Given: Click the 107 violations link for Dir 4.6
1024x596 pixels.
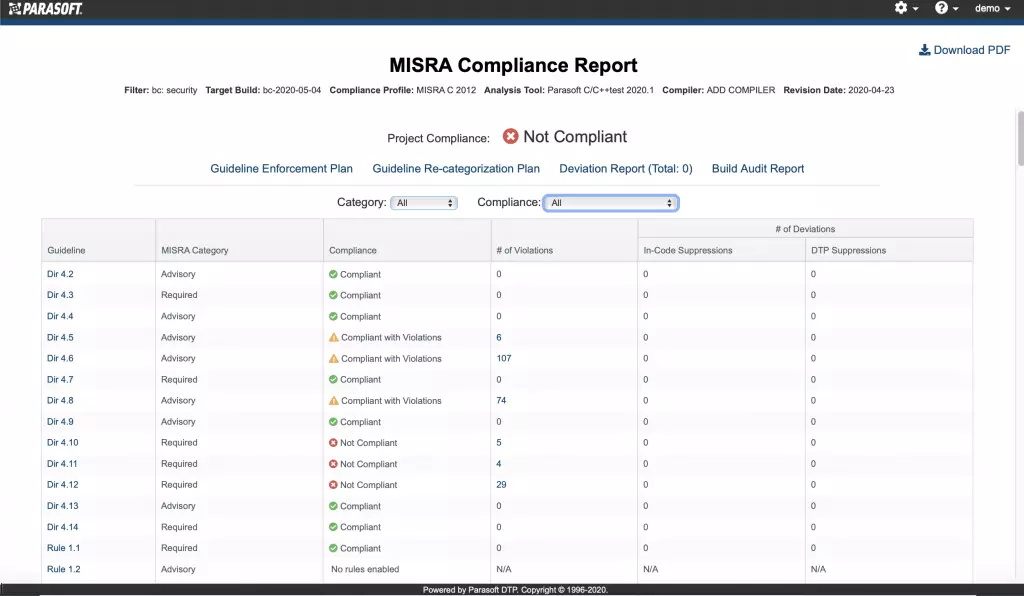Looking at the screenshot, I should 505,358.
